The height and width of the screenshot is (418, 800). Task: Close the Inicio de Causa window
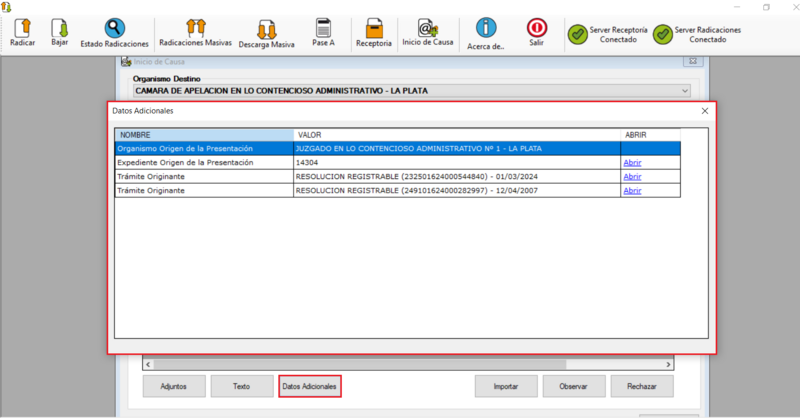pos(693,61)
